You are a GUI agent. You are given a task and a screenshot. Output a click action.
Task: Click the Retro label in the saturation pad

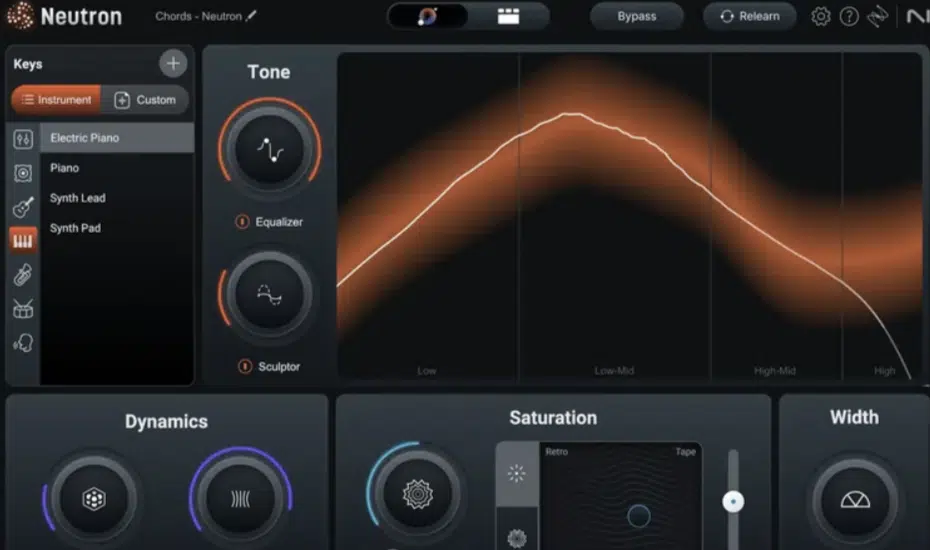pyautogui.click(x=556, y=452)
